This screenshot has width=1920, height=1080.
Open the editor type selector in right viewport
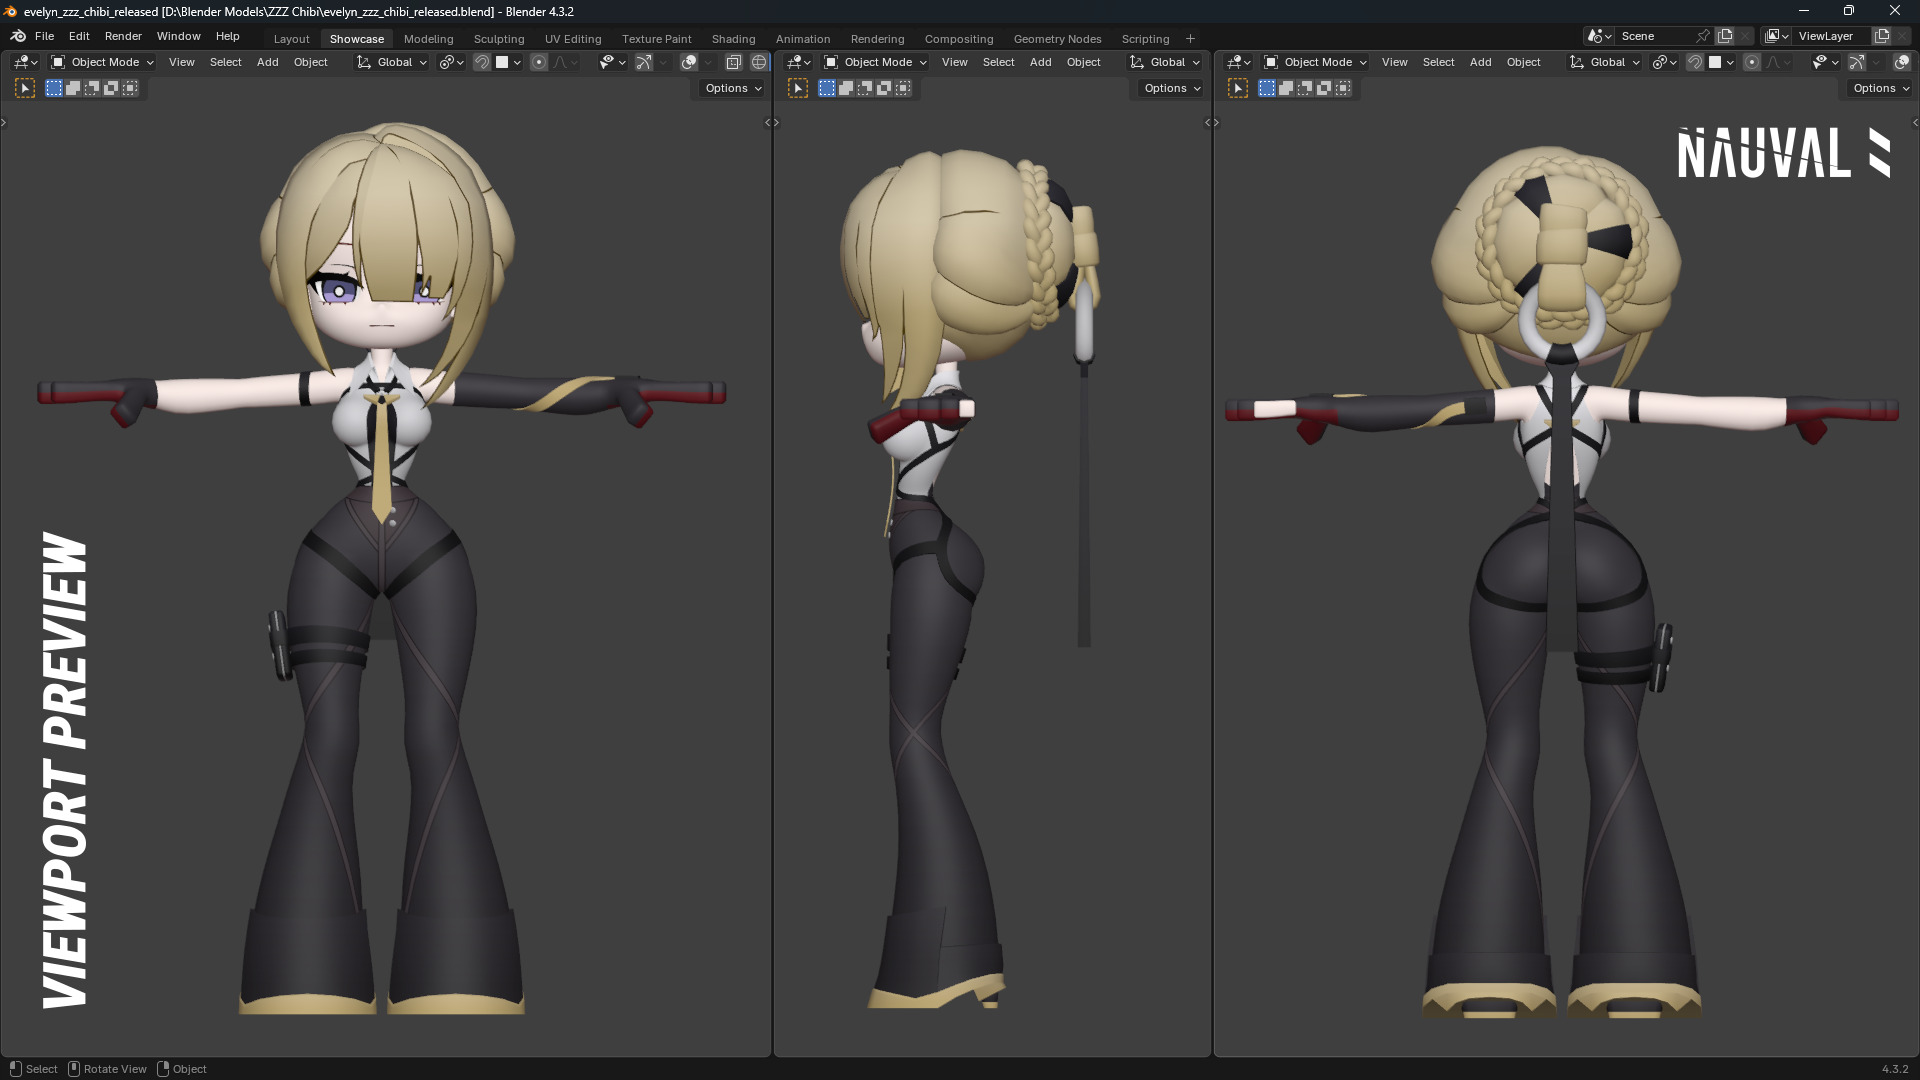coord(1239,62)
